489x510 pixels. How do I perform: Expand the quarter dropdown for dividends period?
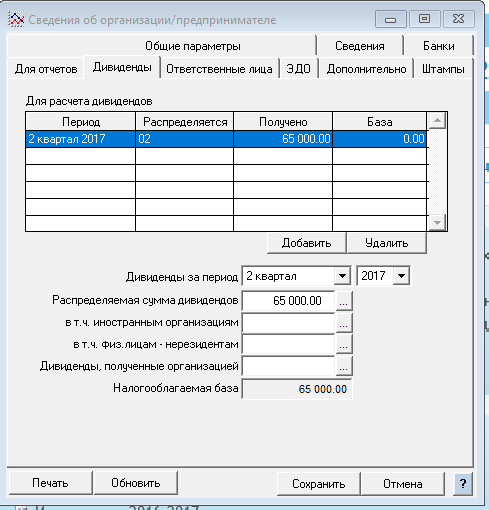(342, 276)
